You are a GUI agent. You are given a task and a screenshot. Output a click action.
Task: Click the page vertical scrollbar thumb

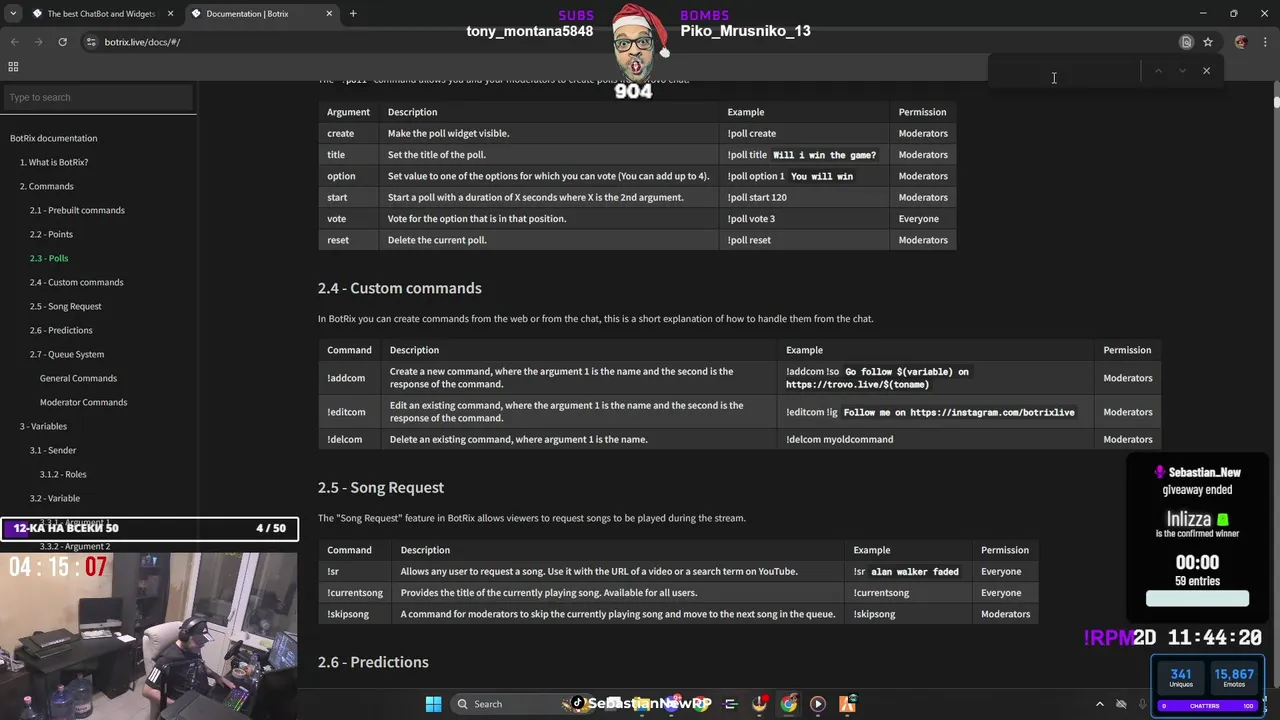(1276, 102)
